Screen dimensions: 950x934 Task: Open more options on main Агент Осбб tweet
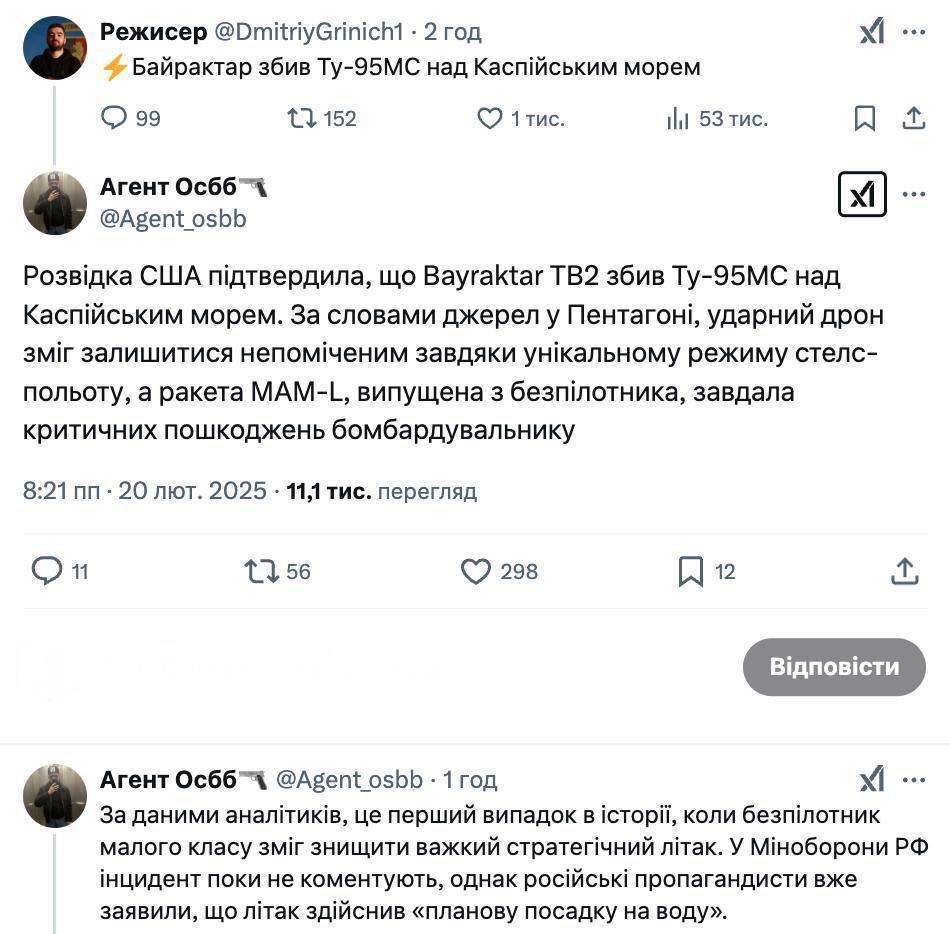tap(914, 194)
